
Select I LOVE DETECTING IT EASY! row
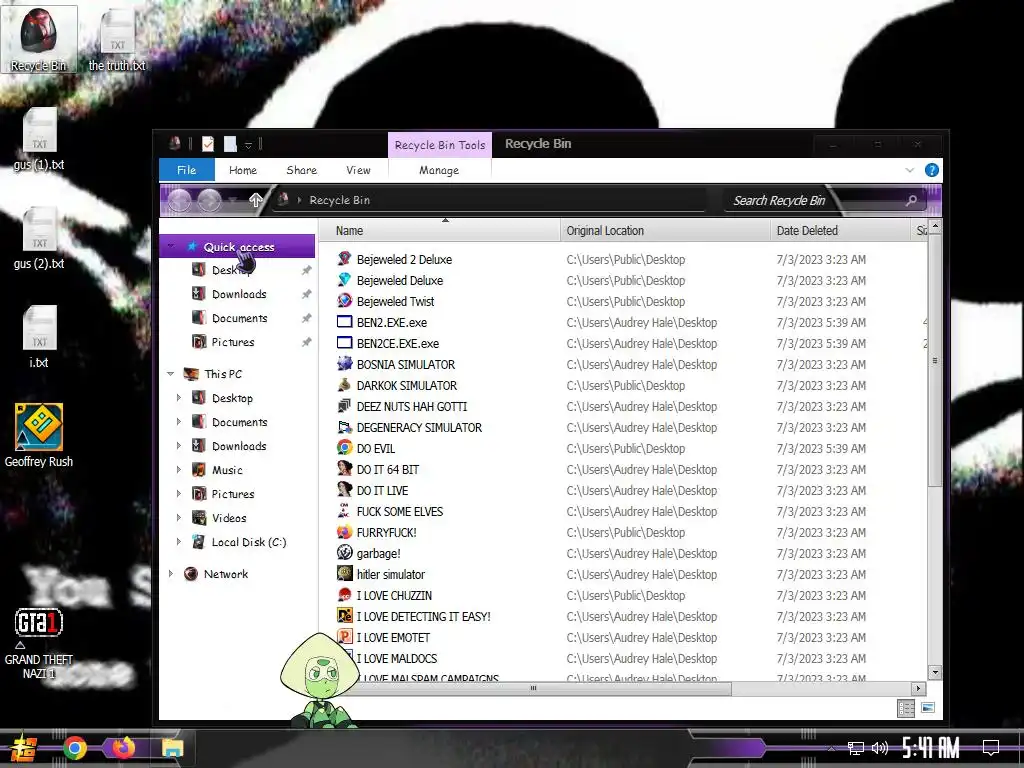[623, 616]
